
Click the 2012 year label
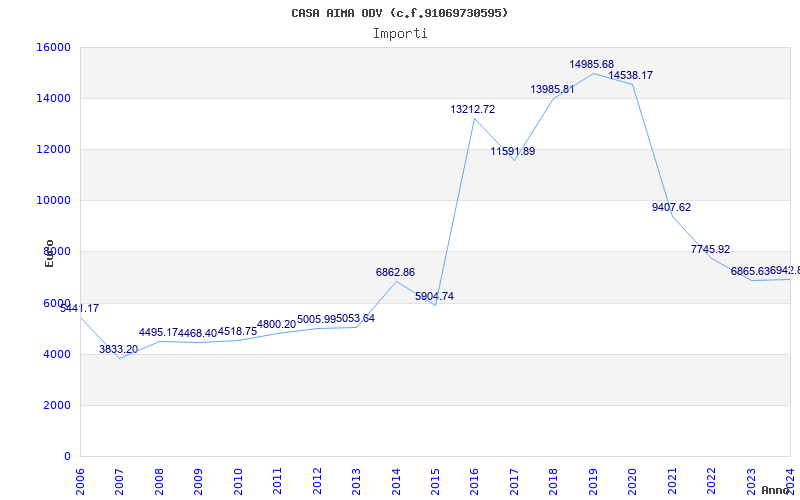click(317, 481)
